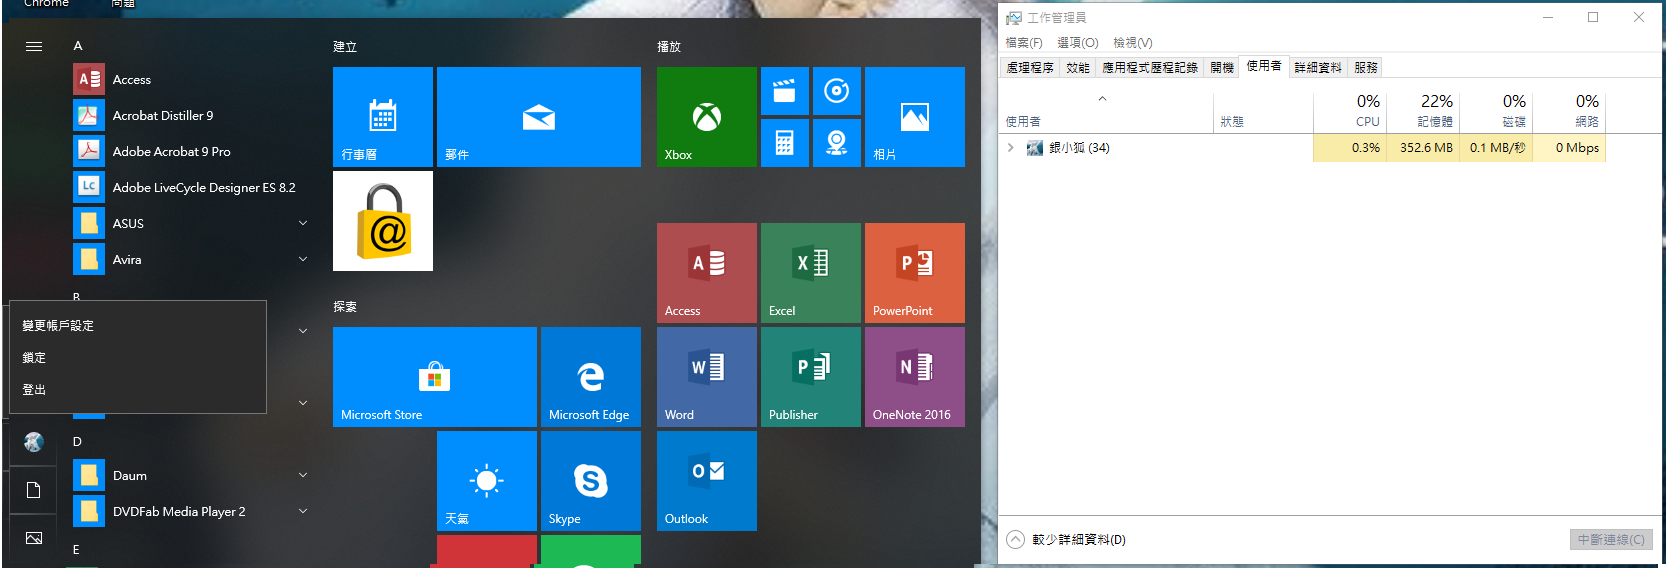Sort by the CPU column header
This screenshot has height=568, width=1666.
click(1349, 112)
